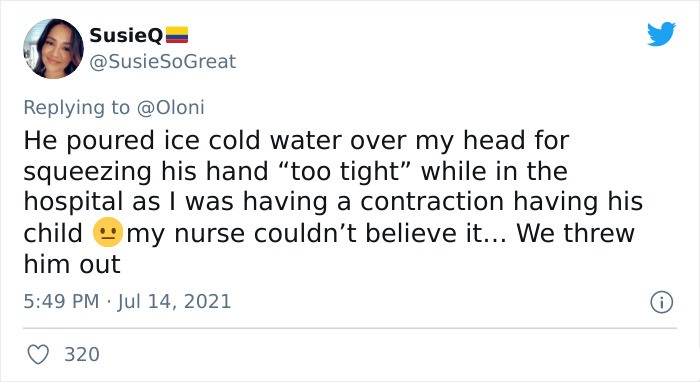Open SusieQ's profile picture
Screen dimensions: 700x382
coord(53,49)
